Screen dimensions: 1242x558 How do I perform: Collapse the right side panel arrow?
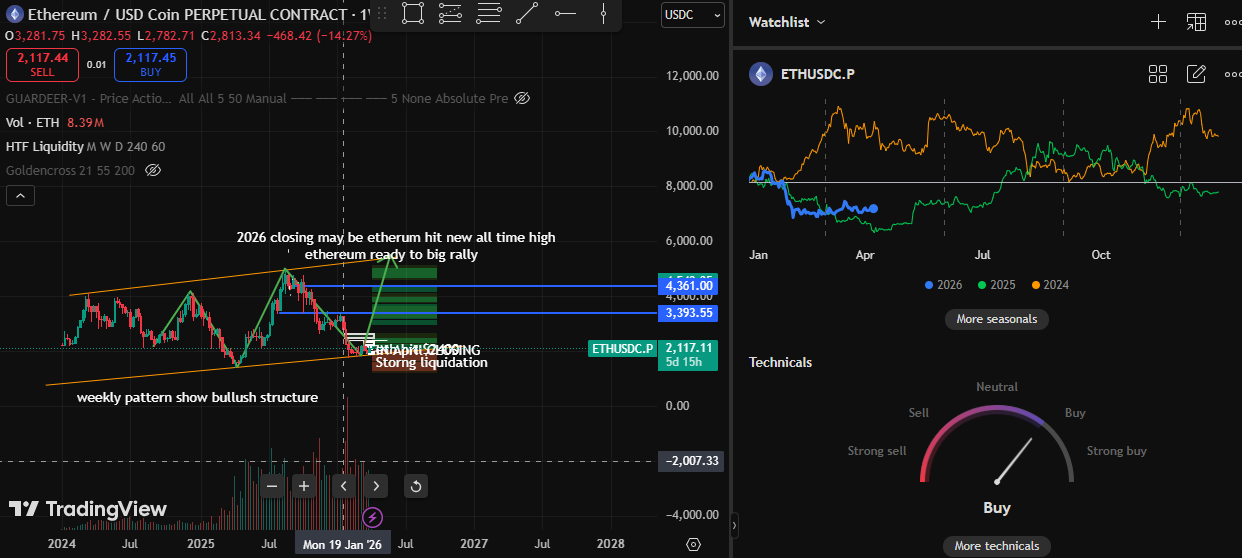coord(735,524)
